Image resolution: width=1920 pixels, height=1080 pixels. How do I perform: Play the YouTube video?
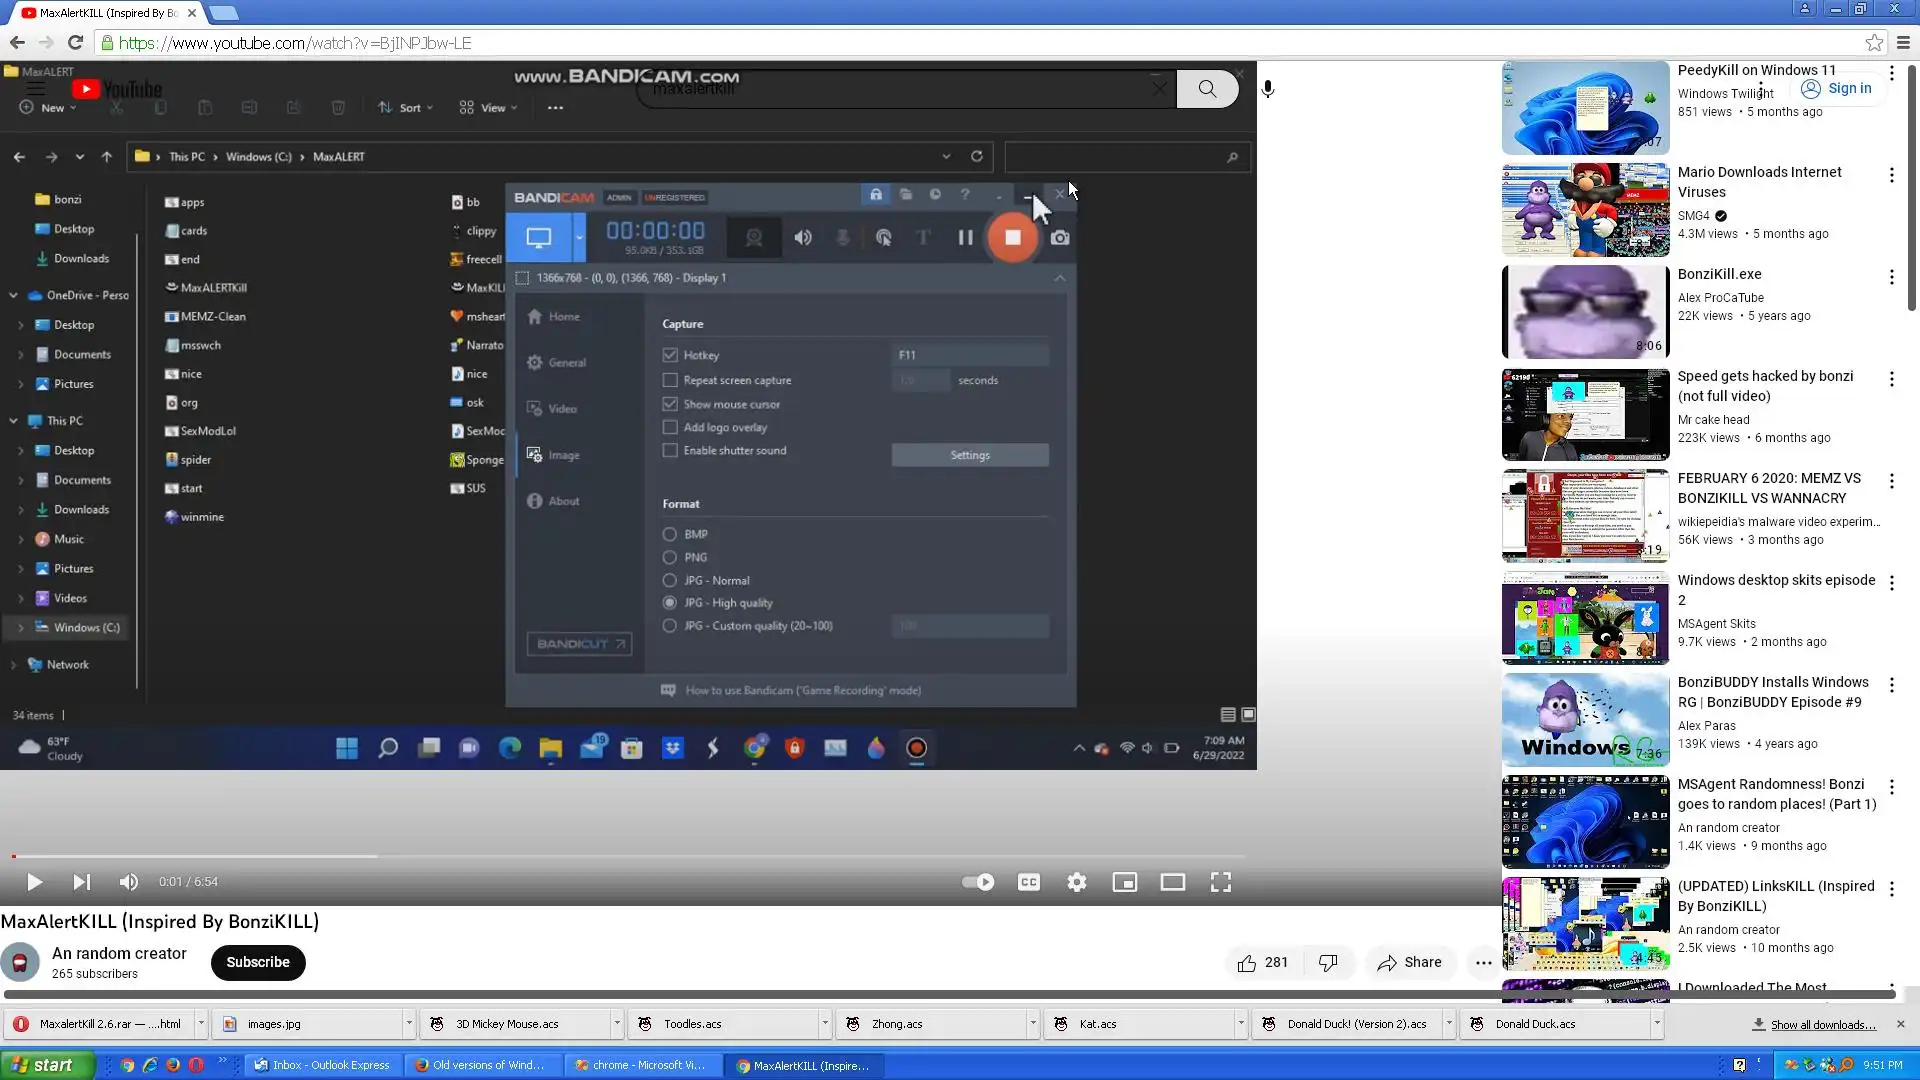34,882
